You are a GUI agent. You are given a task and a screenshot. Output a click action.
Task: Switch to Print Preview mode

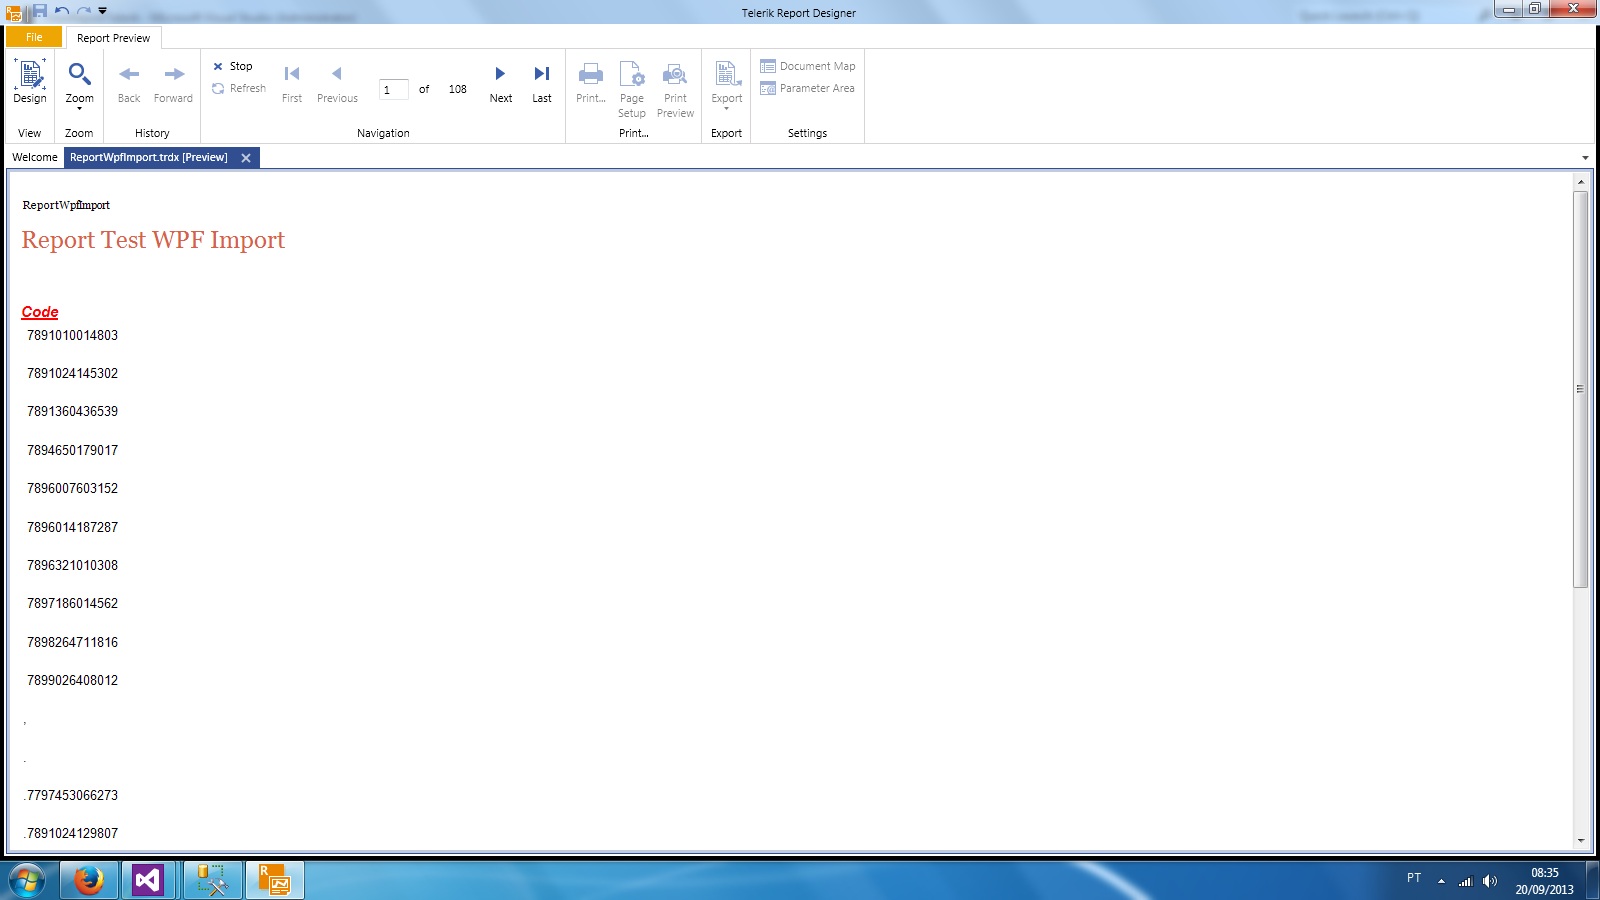(675, 90)
